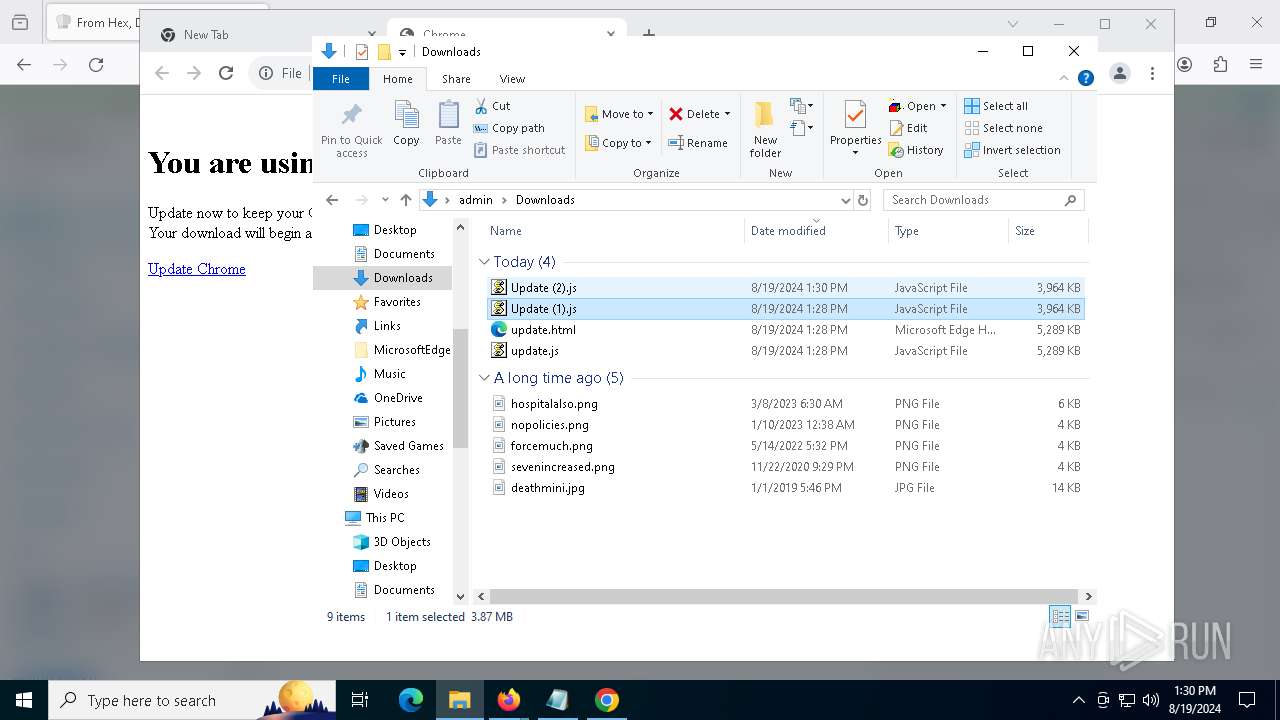Open the File menu tab
This screenshot has width=1280, height=720.
pos(341,79)
